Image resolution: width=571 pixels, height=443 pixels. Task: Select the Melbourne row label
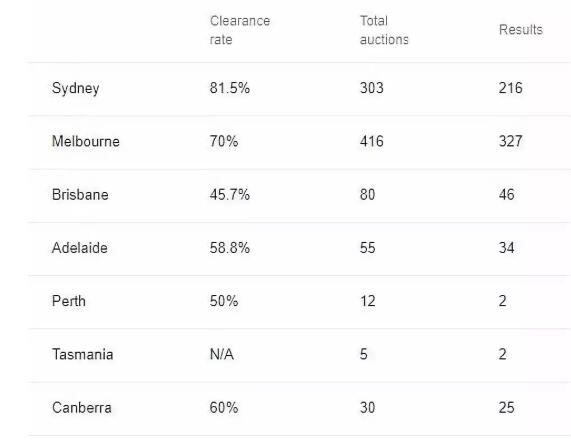86,141
